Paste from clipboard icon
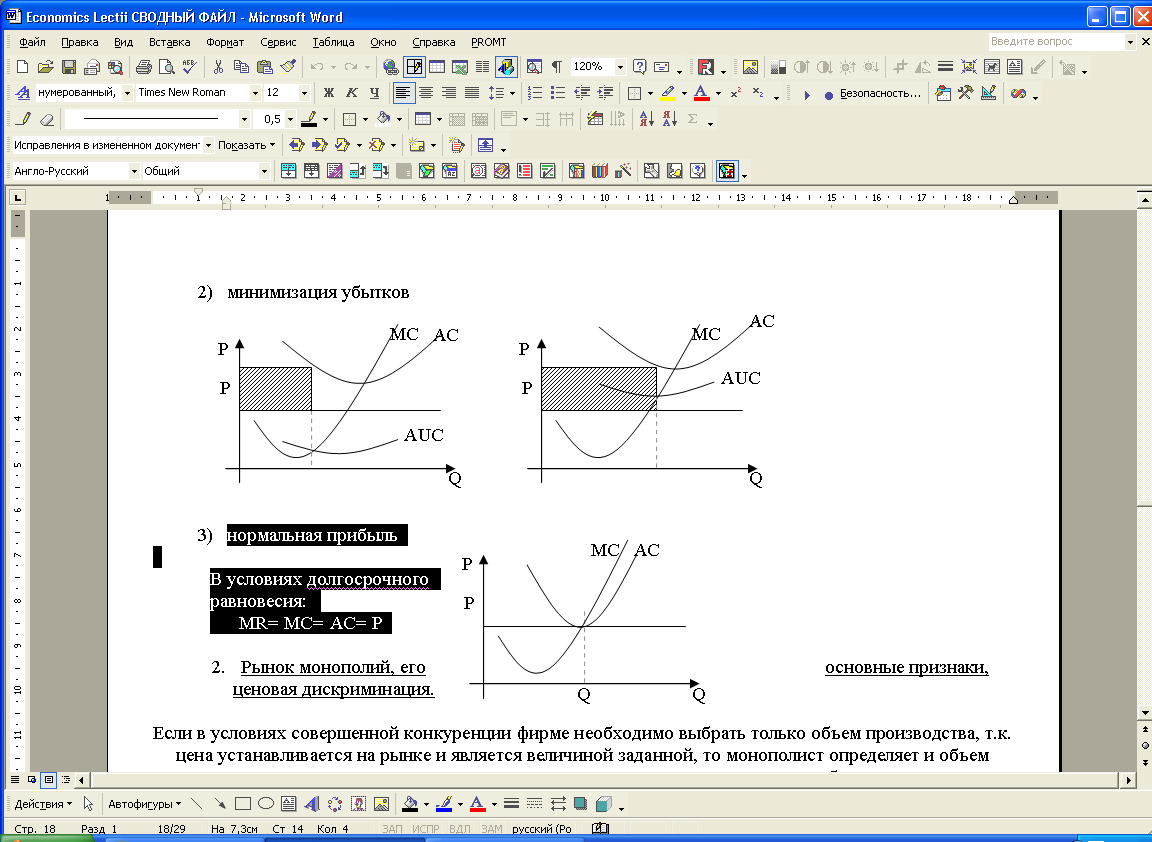 pos(264,68)
